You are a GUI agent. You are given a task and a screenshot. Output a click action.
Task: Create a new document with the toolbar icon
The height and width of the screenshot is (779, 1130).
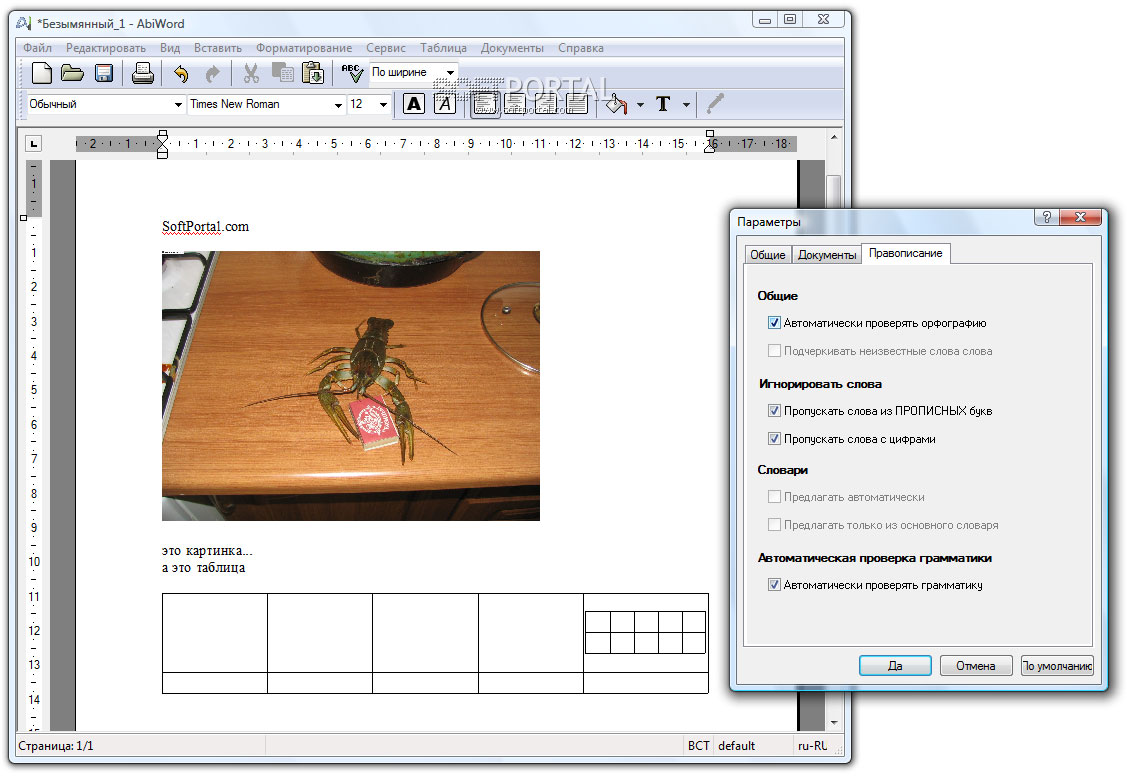click(x=42, y=73)
